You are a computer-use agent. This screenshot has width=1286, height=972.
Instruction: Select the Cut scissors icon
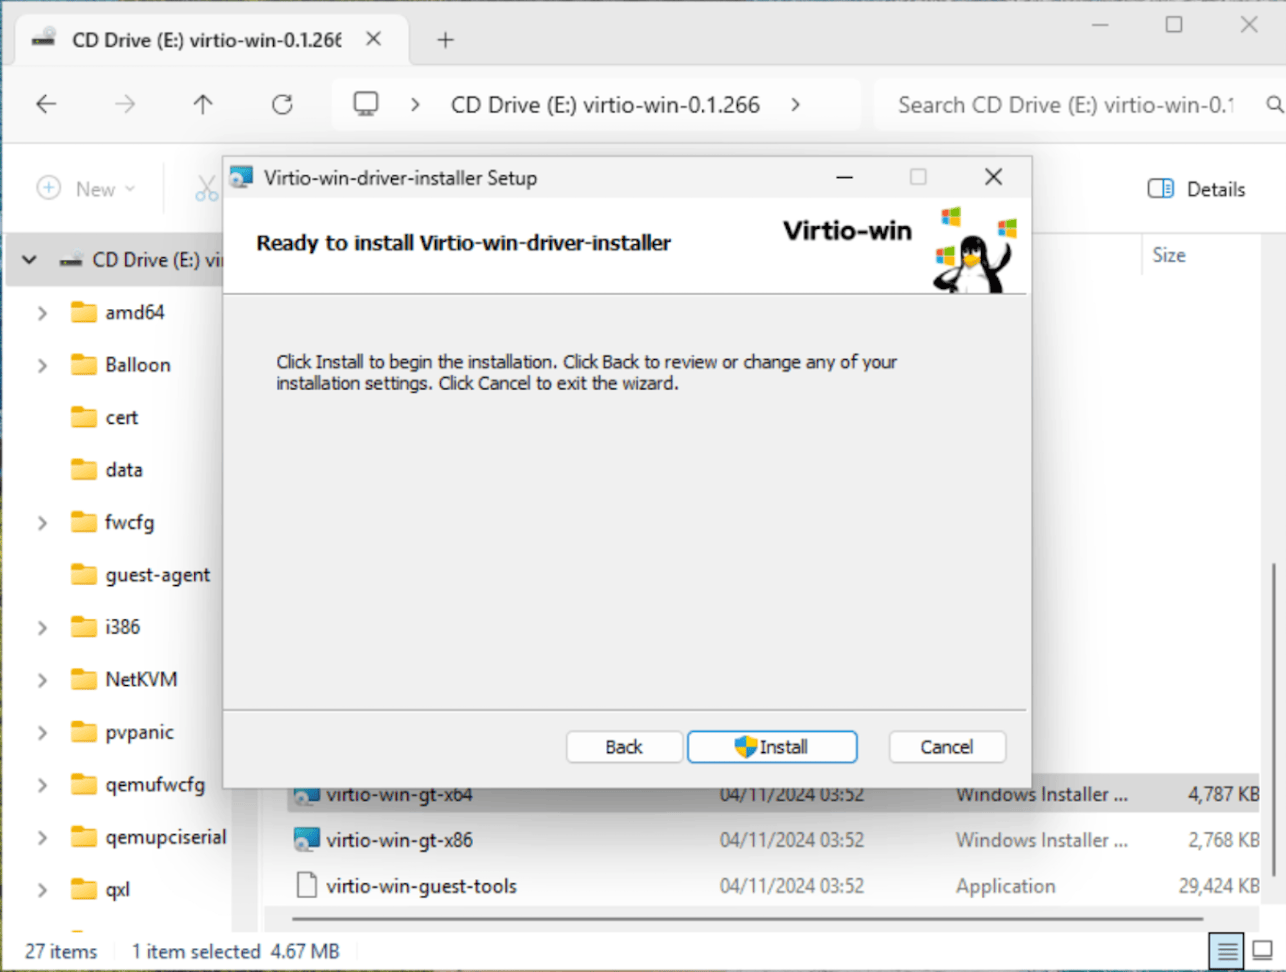coord(206,188)
